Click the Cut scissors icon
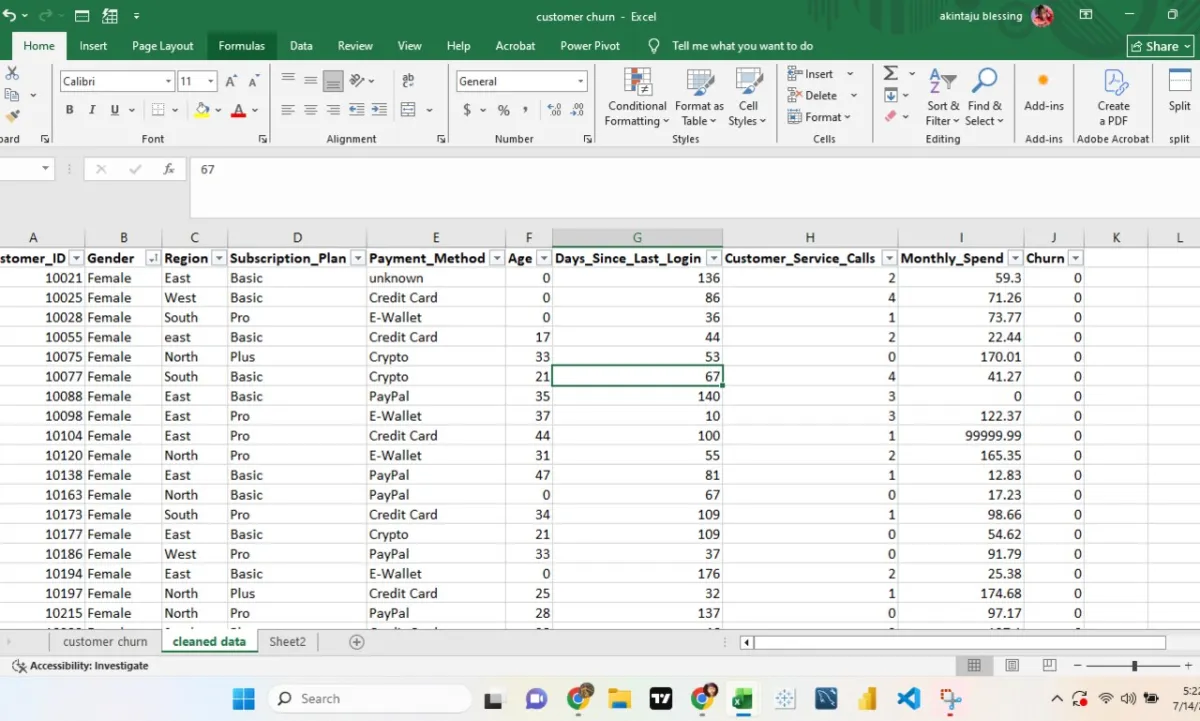This screenshot has width=1200, height=721. (12, 73)
